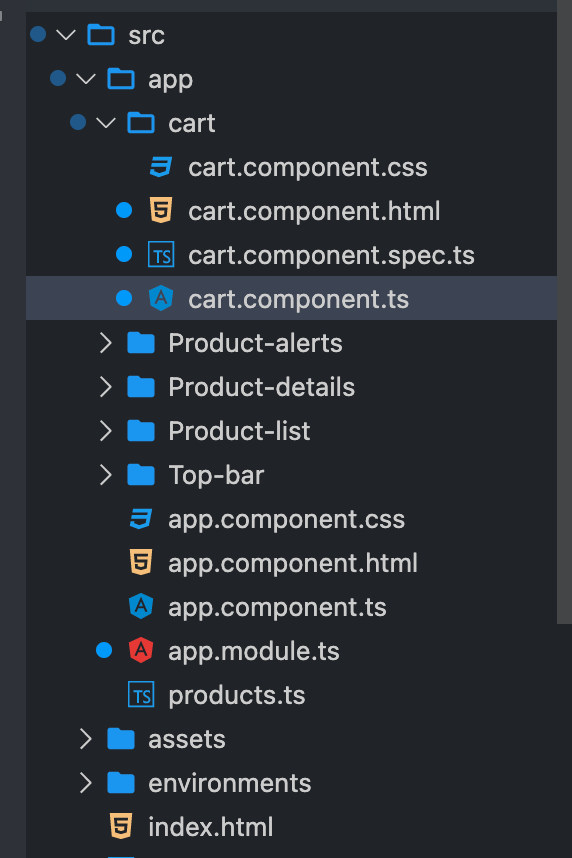Open app.component.html file
The height and width of the screenshot is (858, 572).
(x=293, y=564)
